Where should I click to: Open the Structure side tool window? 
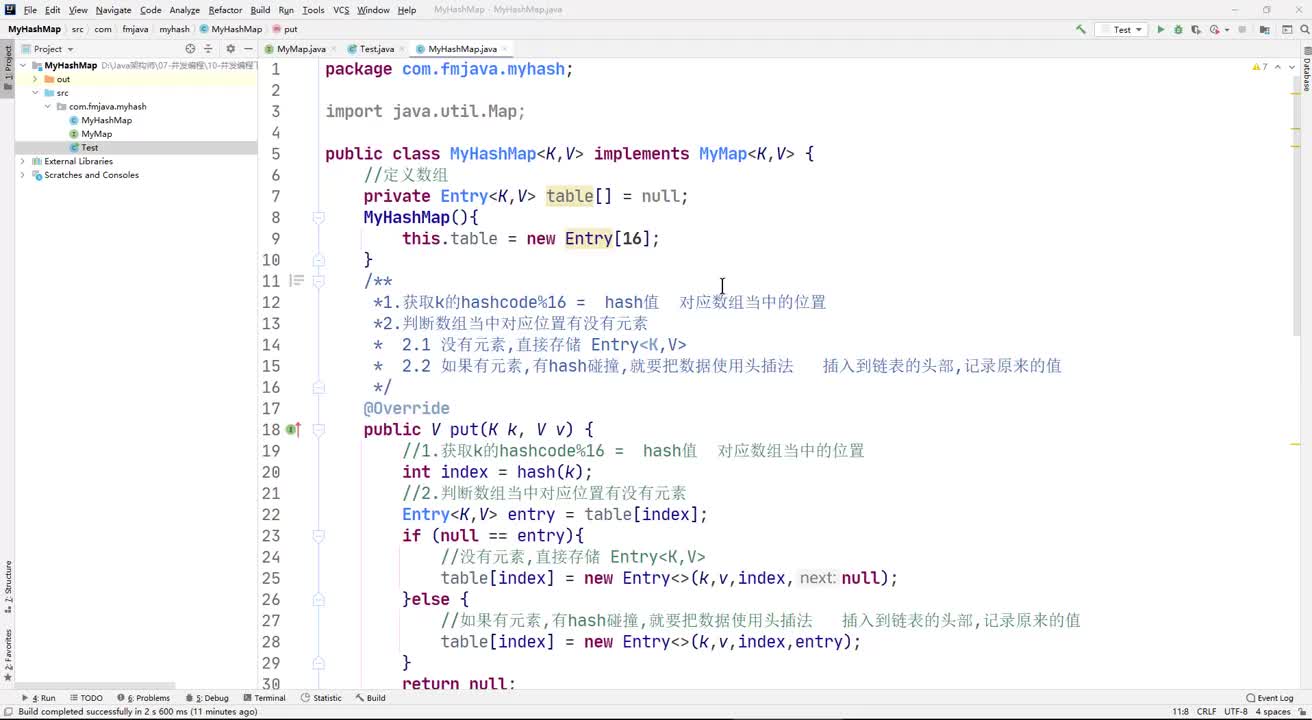7,587
